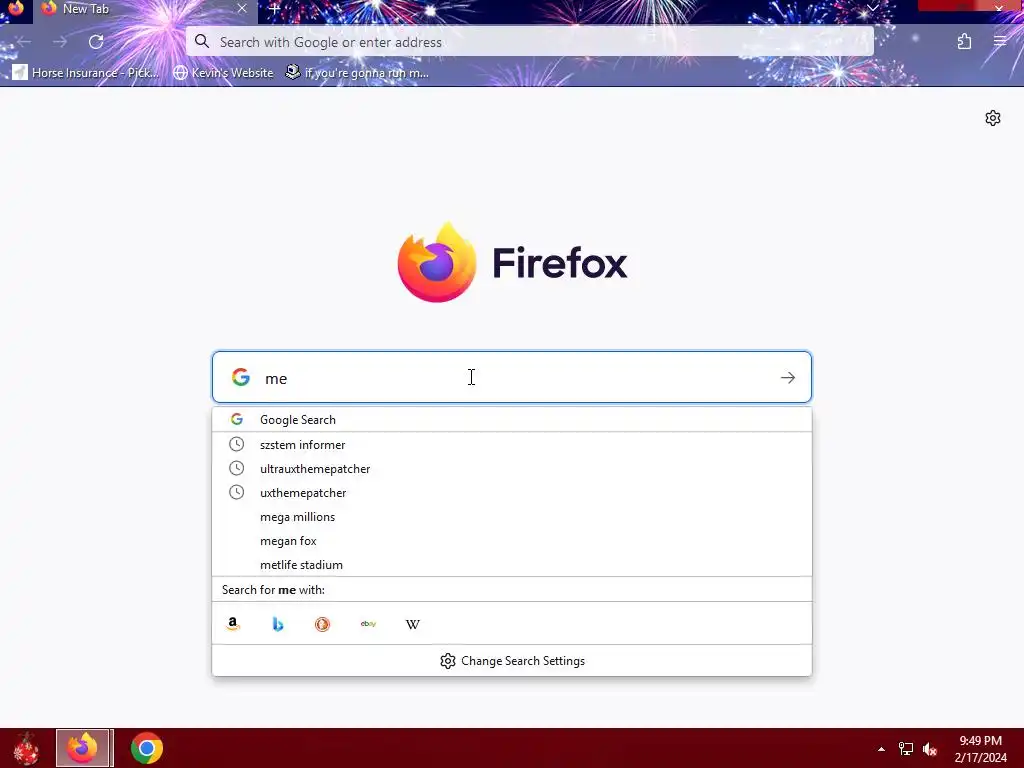Open Horse Insurance bookmark

(x=86, y=72)
